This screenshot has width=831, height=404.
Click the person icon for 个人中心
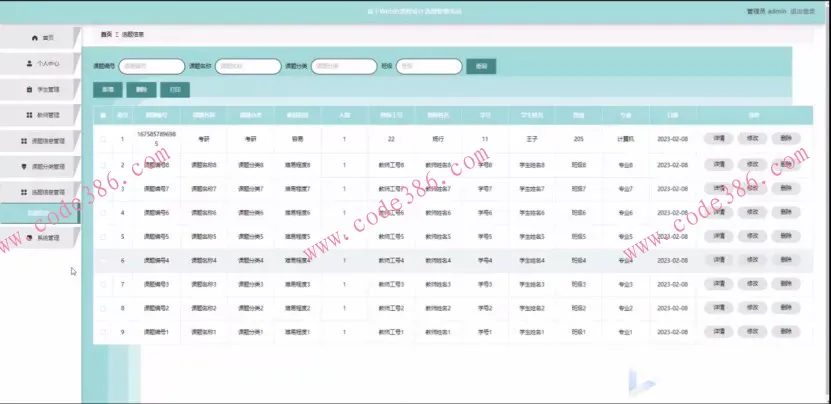29,64
